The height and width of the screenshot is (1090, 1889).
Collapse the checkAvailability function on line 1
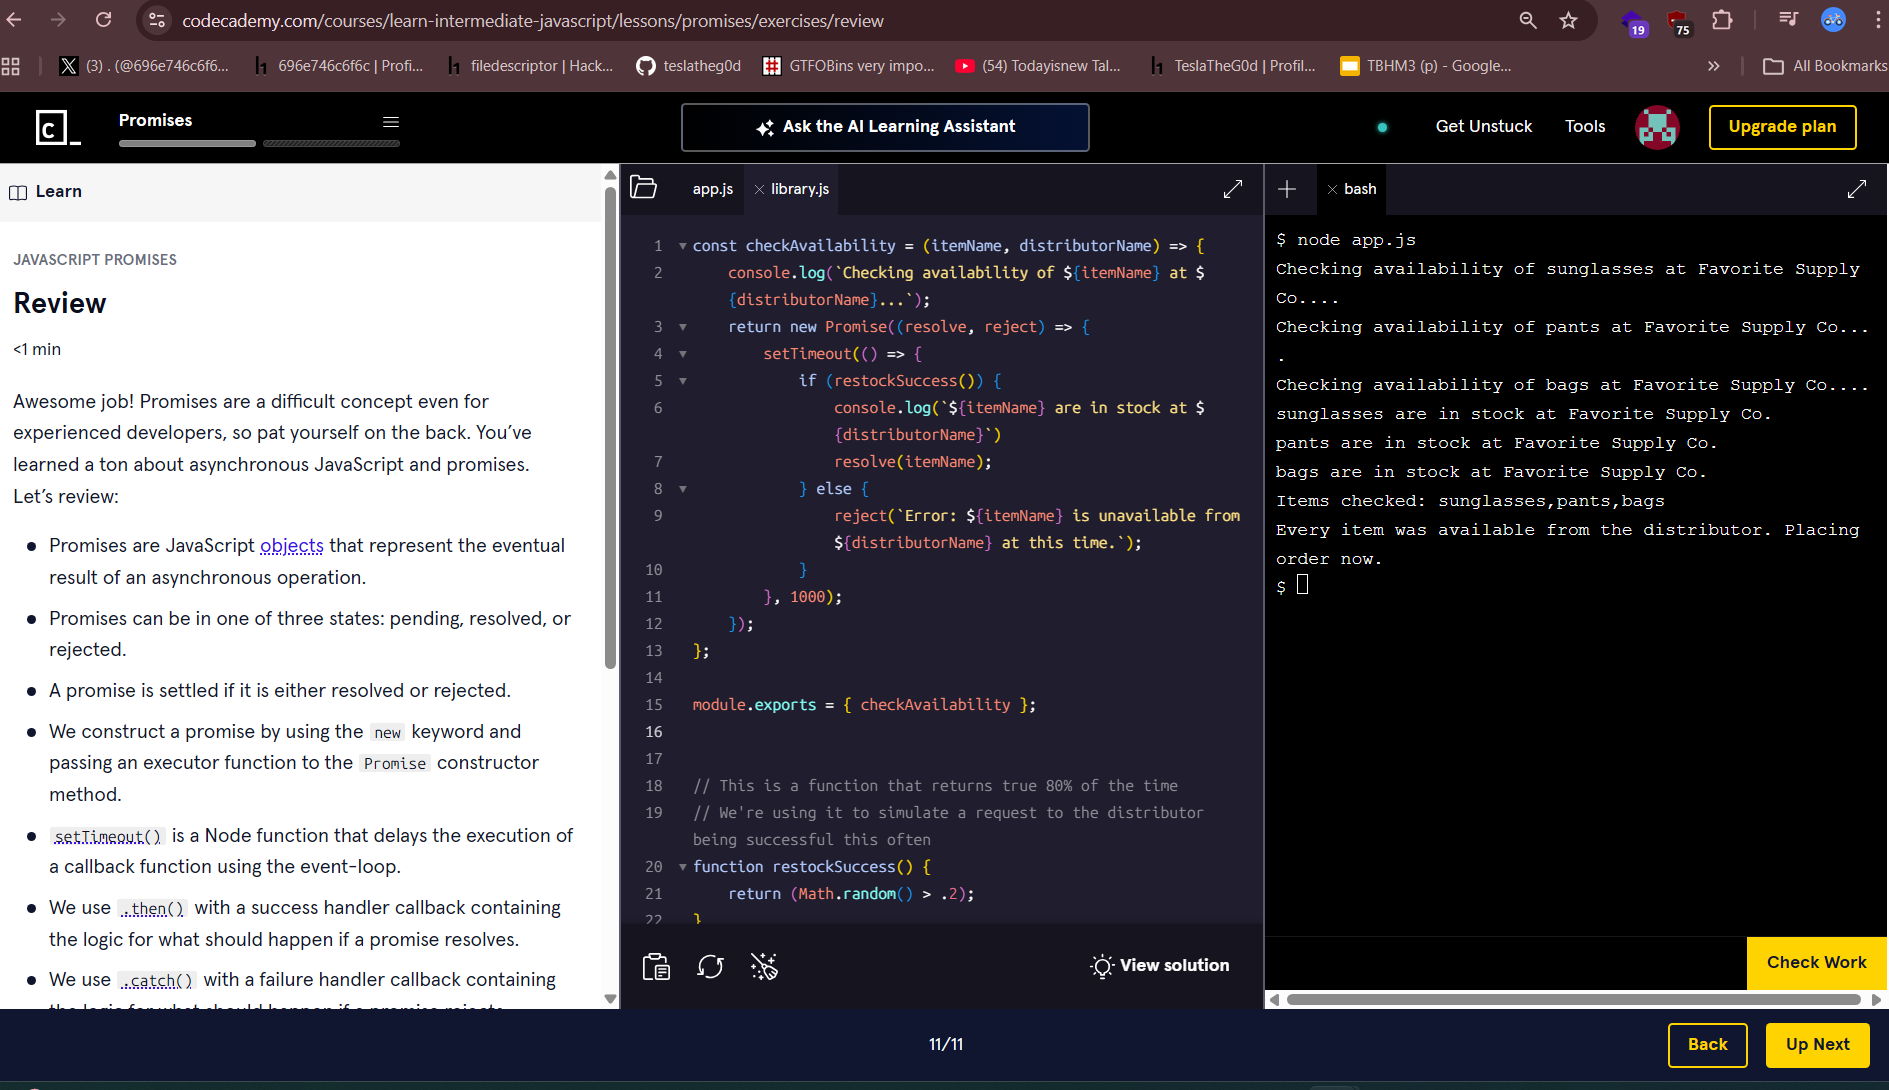pyautogui.click(x=683, y=246)
